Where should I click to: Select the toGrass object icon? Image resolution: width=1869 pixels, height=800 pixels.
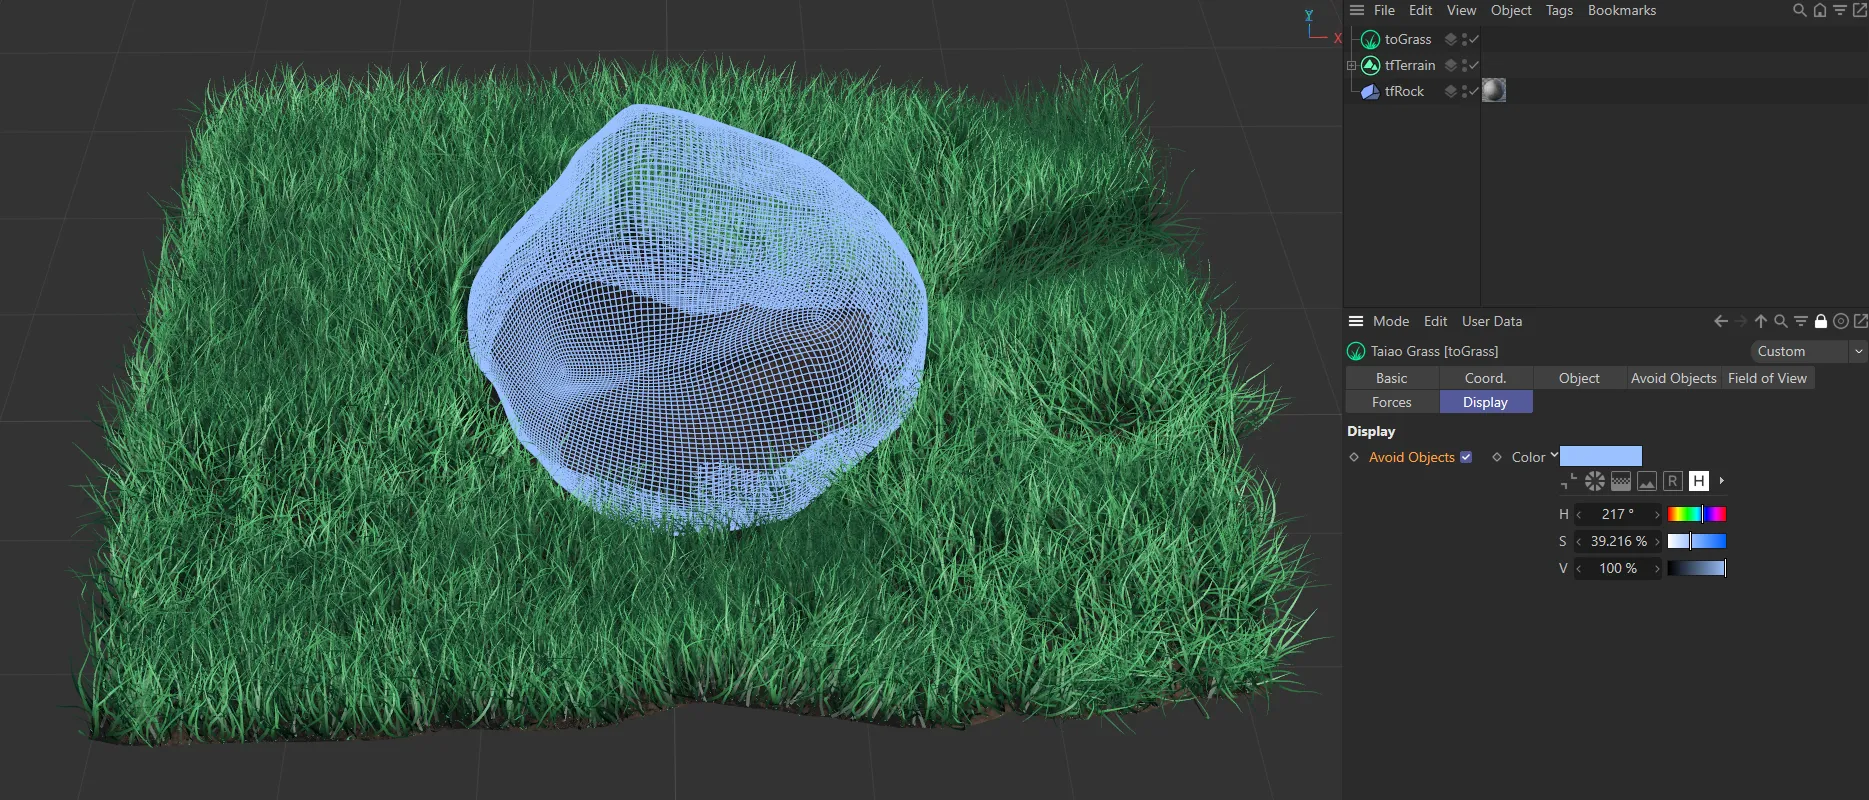(1370, 39)
